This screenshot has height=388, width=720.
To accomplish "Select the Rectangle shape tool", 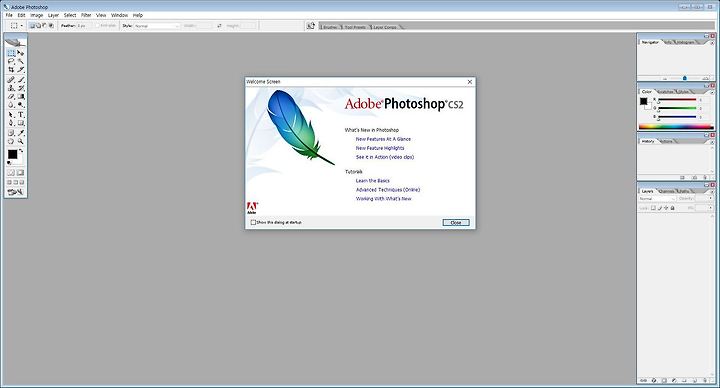I will pos(20,123).
